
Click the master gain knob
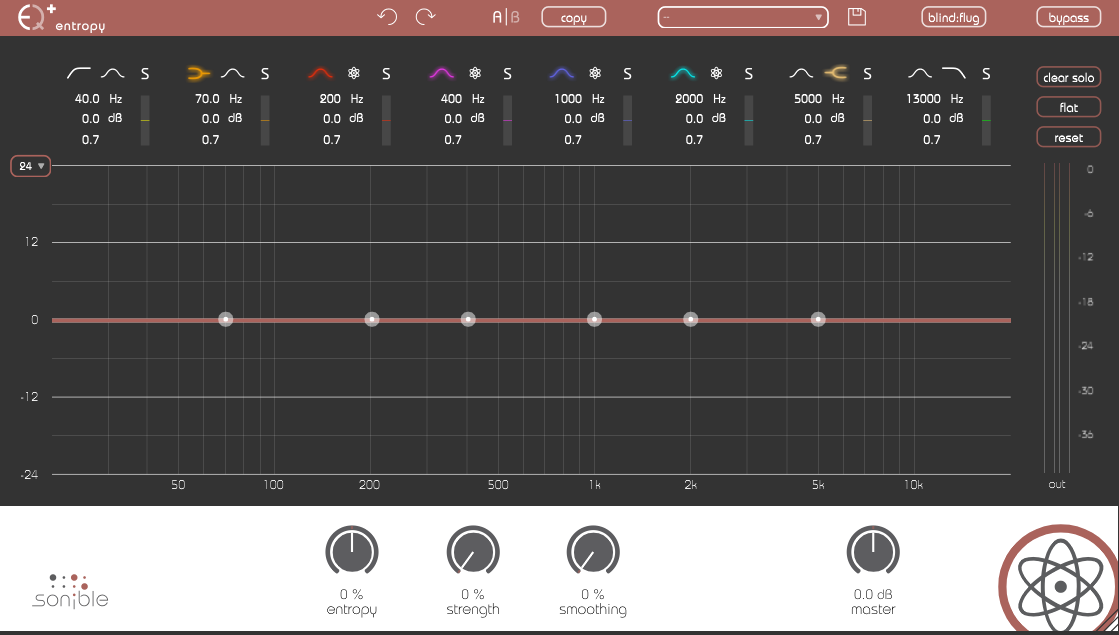tap(873, 552)
